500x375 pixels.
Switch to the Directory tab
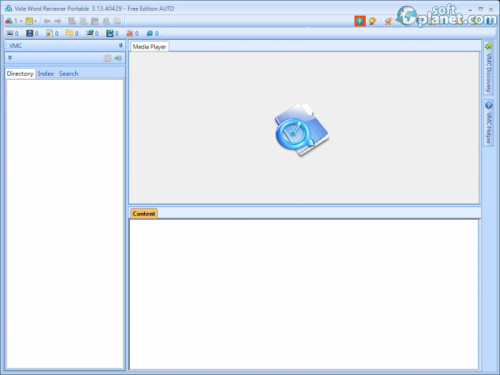click(20, 73)
